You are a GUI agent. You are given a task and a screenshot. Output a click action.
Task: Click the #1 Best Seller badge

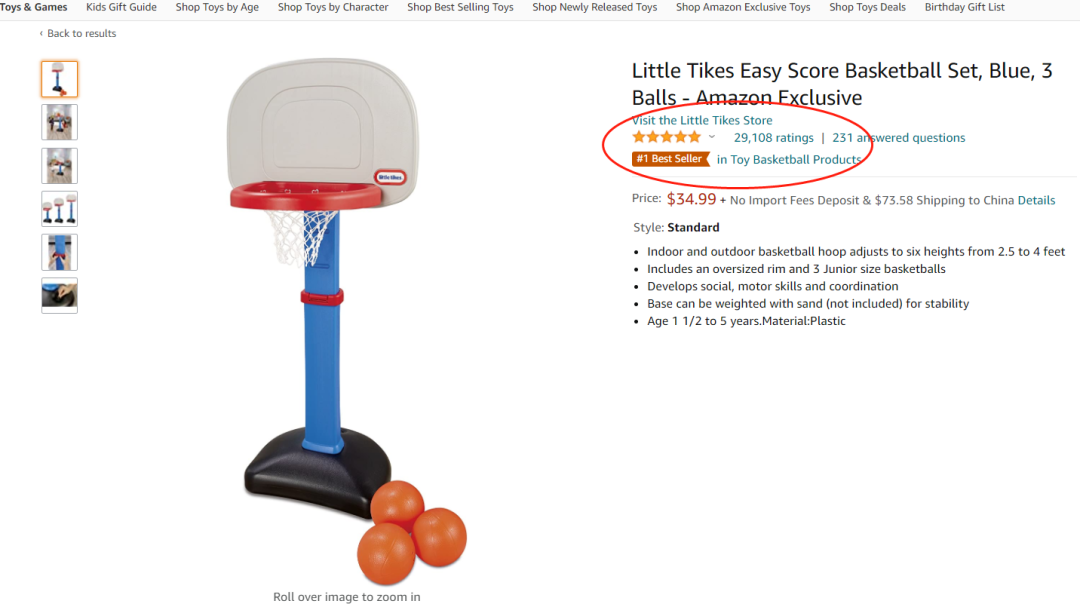(670, 159)
